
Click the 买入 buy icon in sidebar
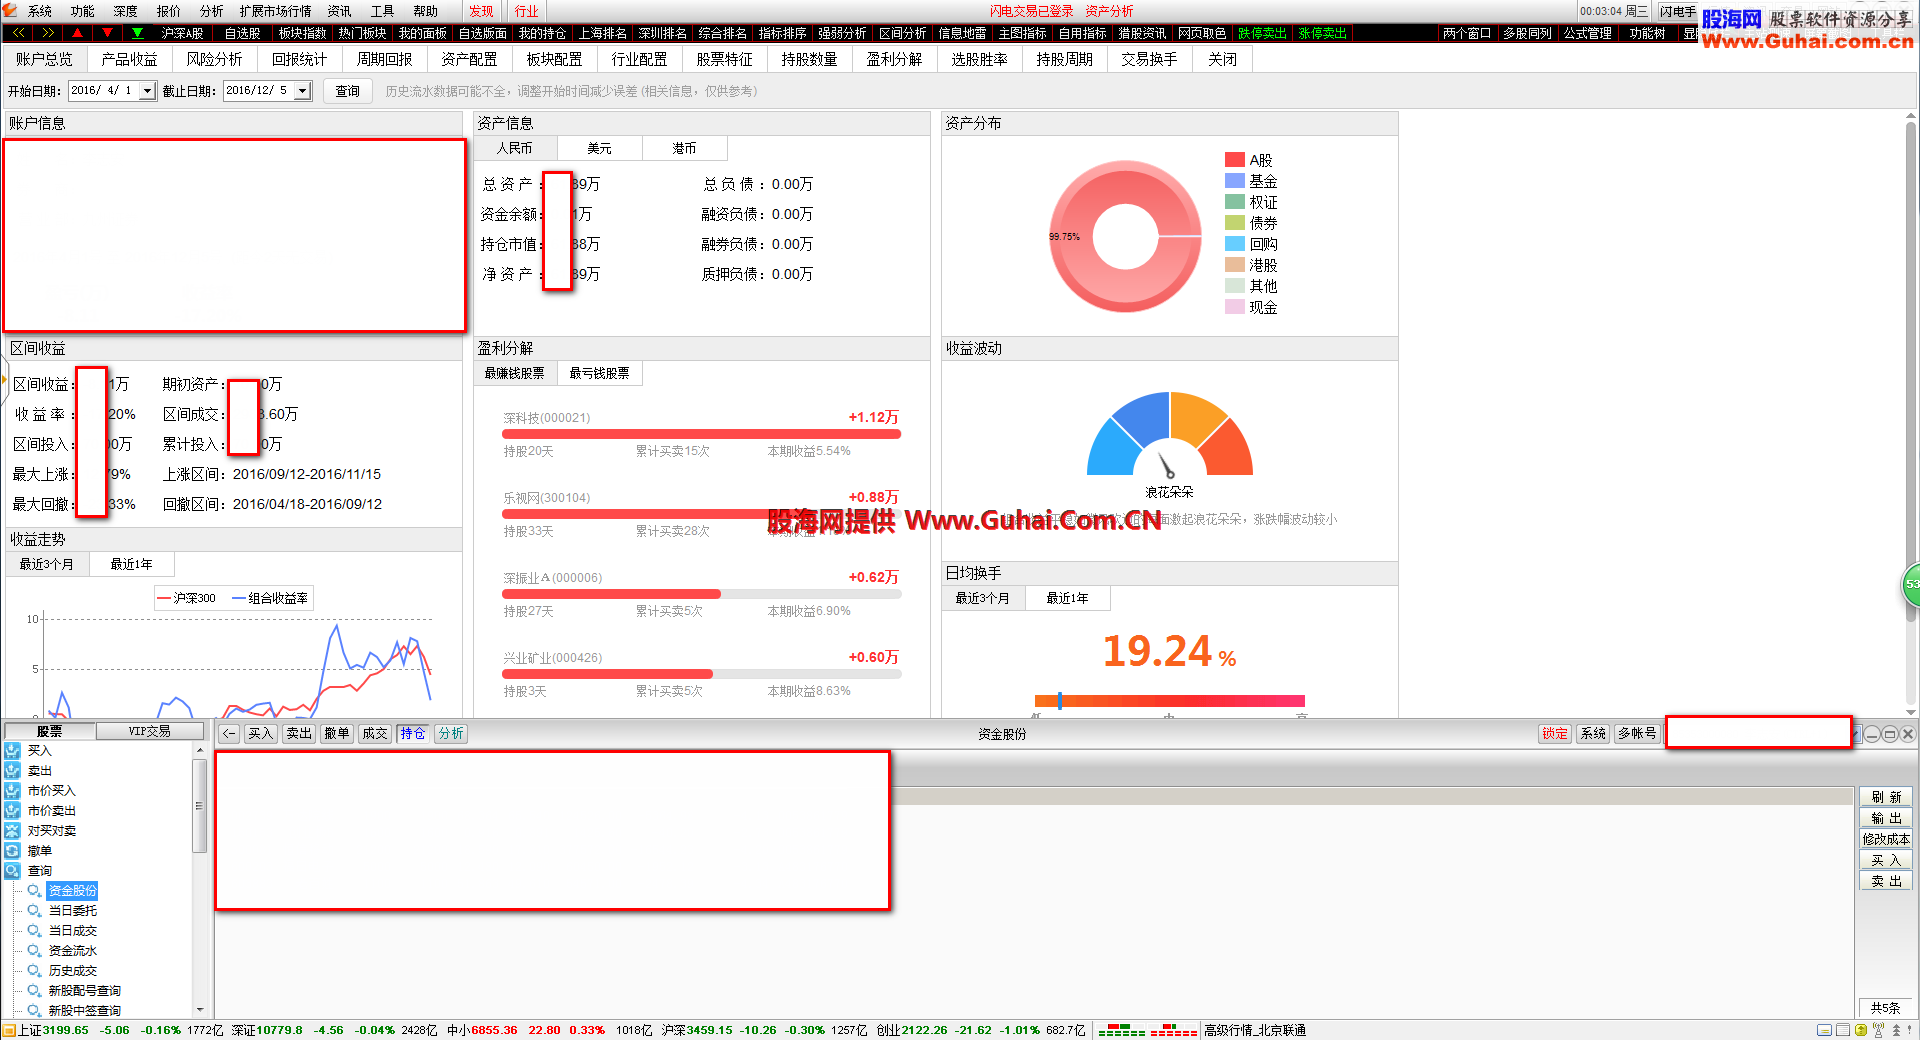[x=12, y=751]
